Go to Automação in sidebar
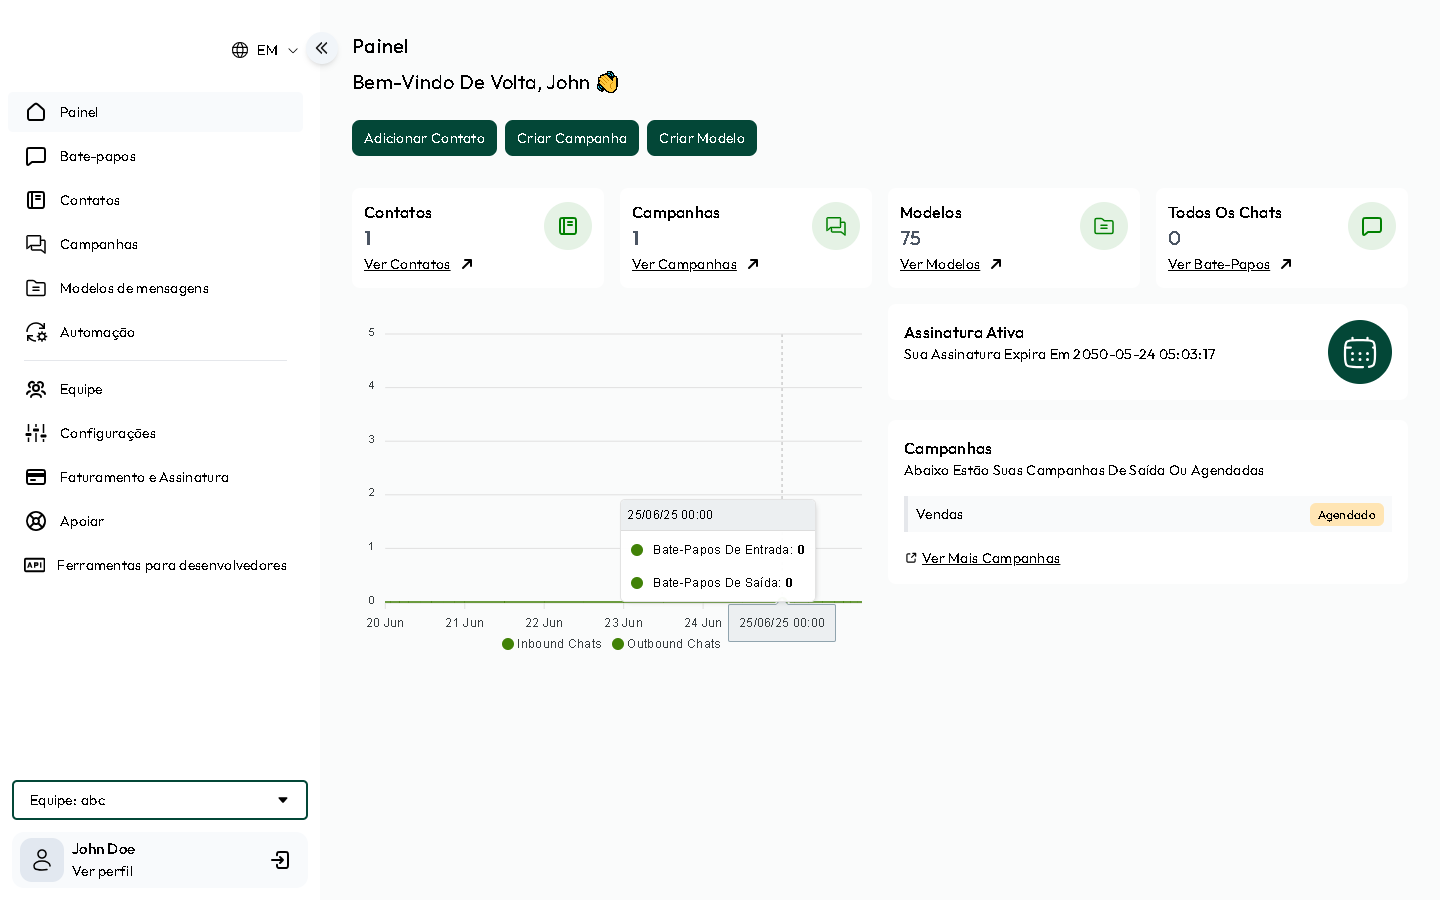This screenshot has width=1440, height=900. click(97, 332)
